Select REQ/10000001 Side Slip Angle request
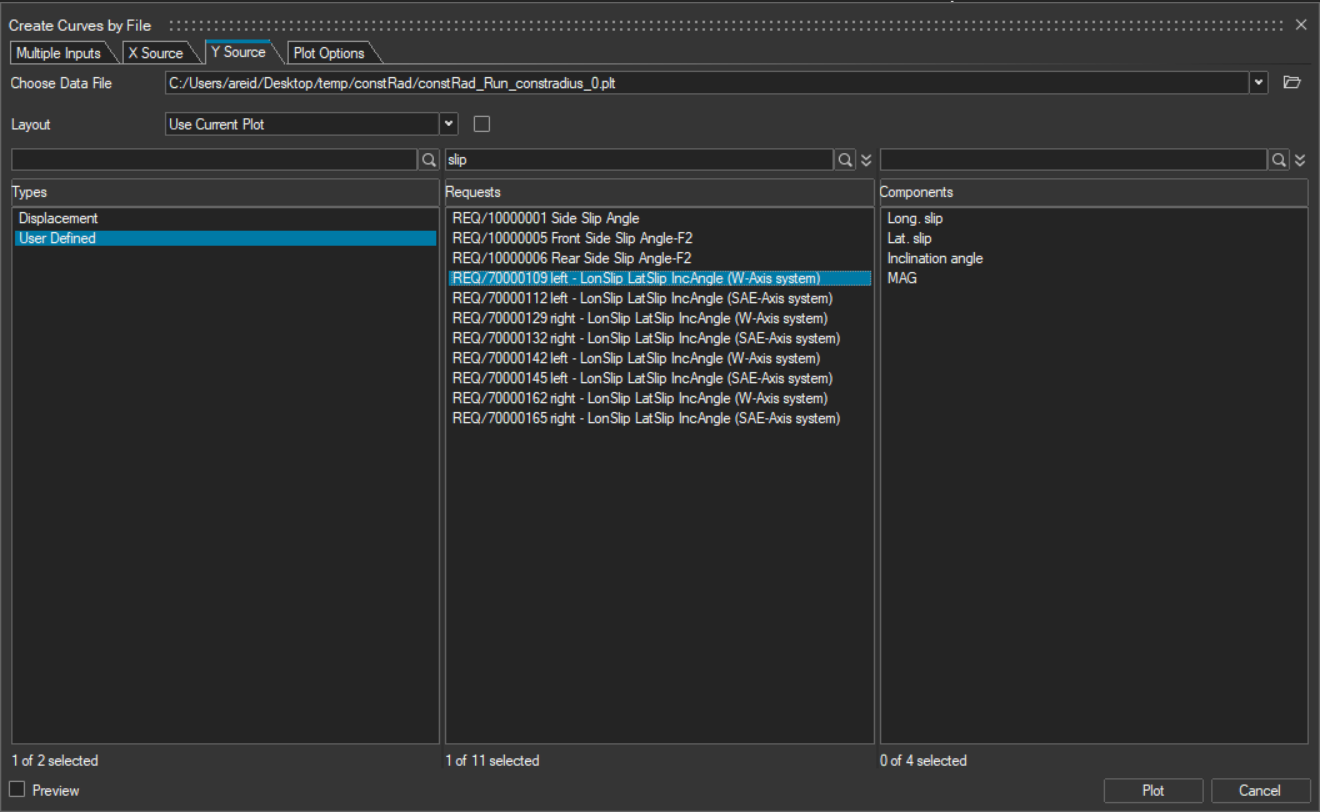This screenshot has width=1320, height=812. tap(660, 218)
